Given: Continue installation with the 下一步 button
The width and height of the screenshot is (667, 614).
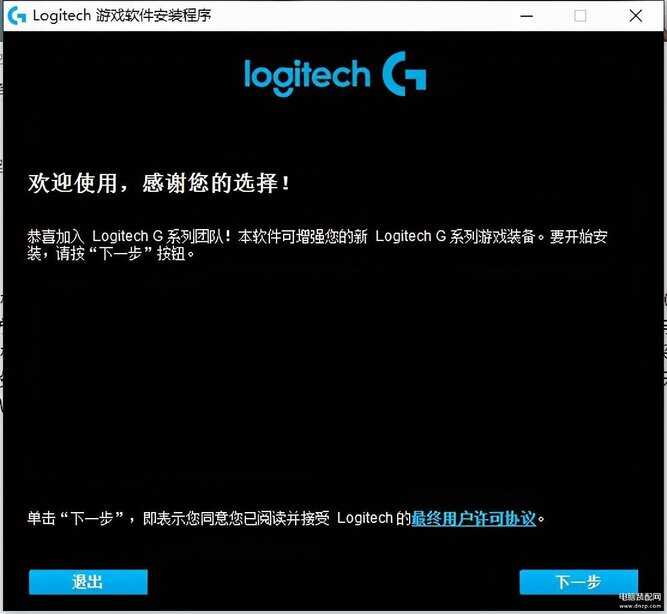Looking at the screenshot, I should point(579,582).
